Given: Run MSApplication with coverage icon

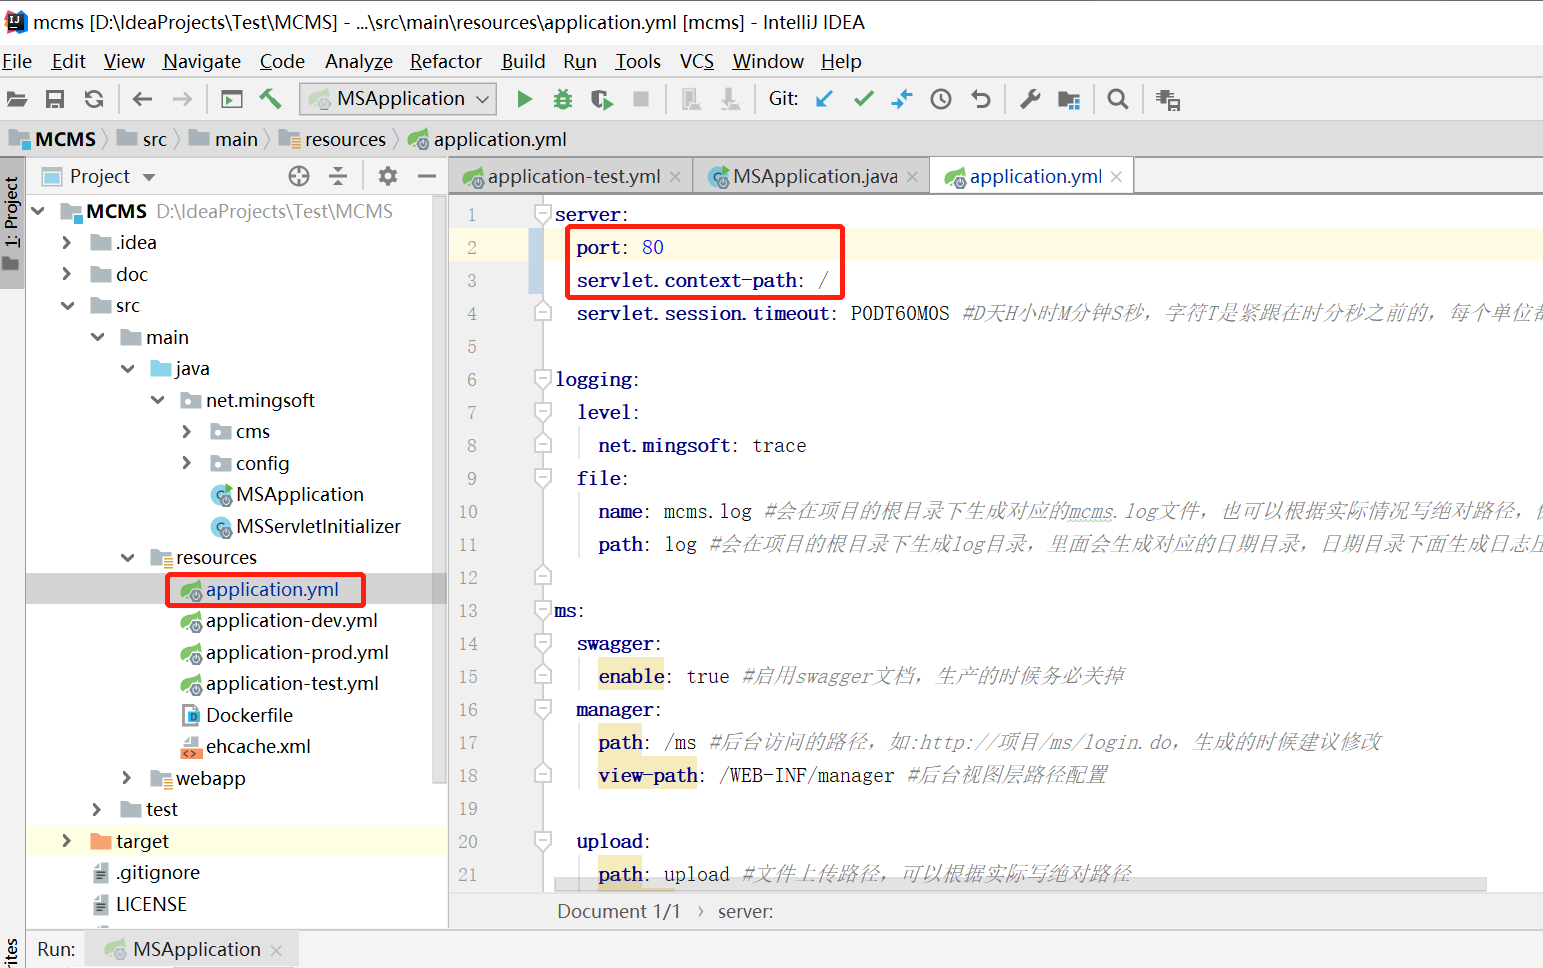Looking at the screenshot, I should click(601, 98).
